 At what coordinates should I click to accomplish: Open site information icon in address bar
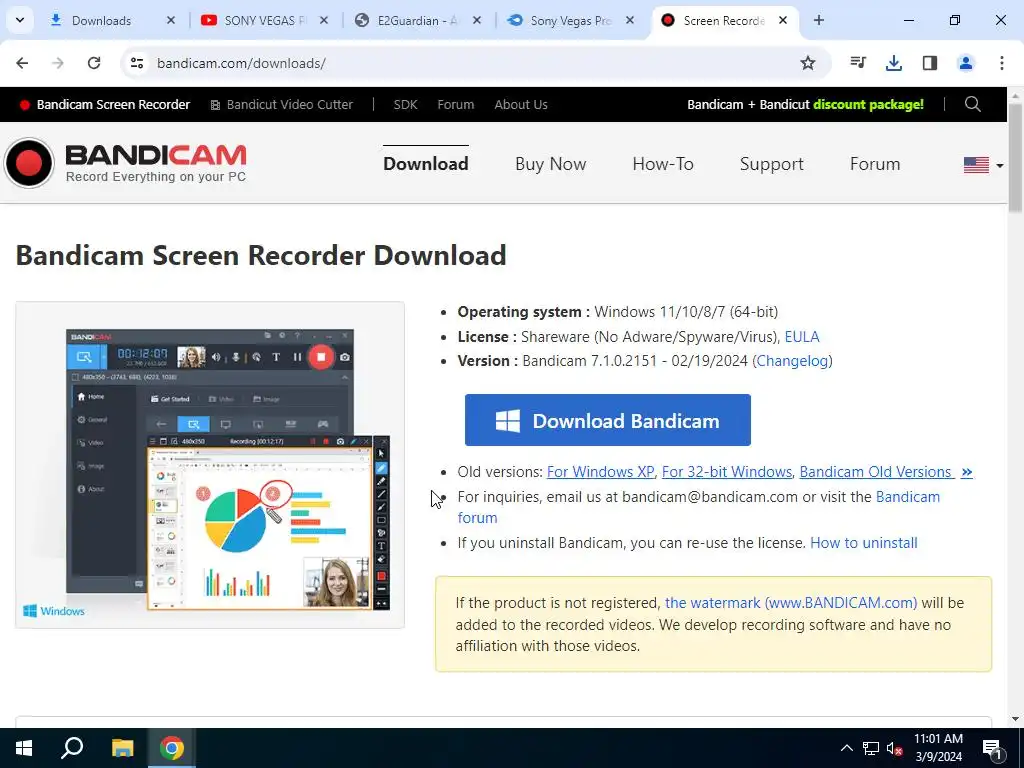[x=136, y=63]
